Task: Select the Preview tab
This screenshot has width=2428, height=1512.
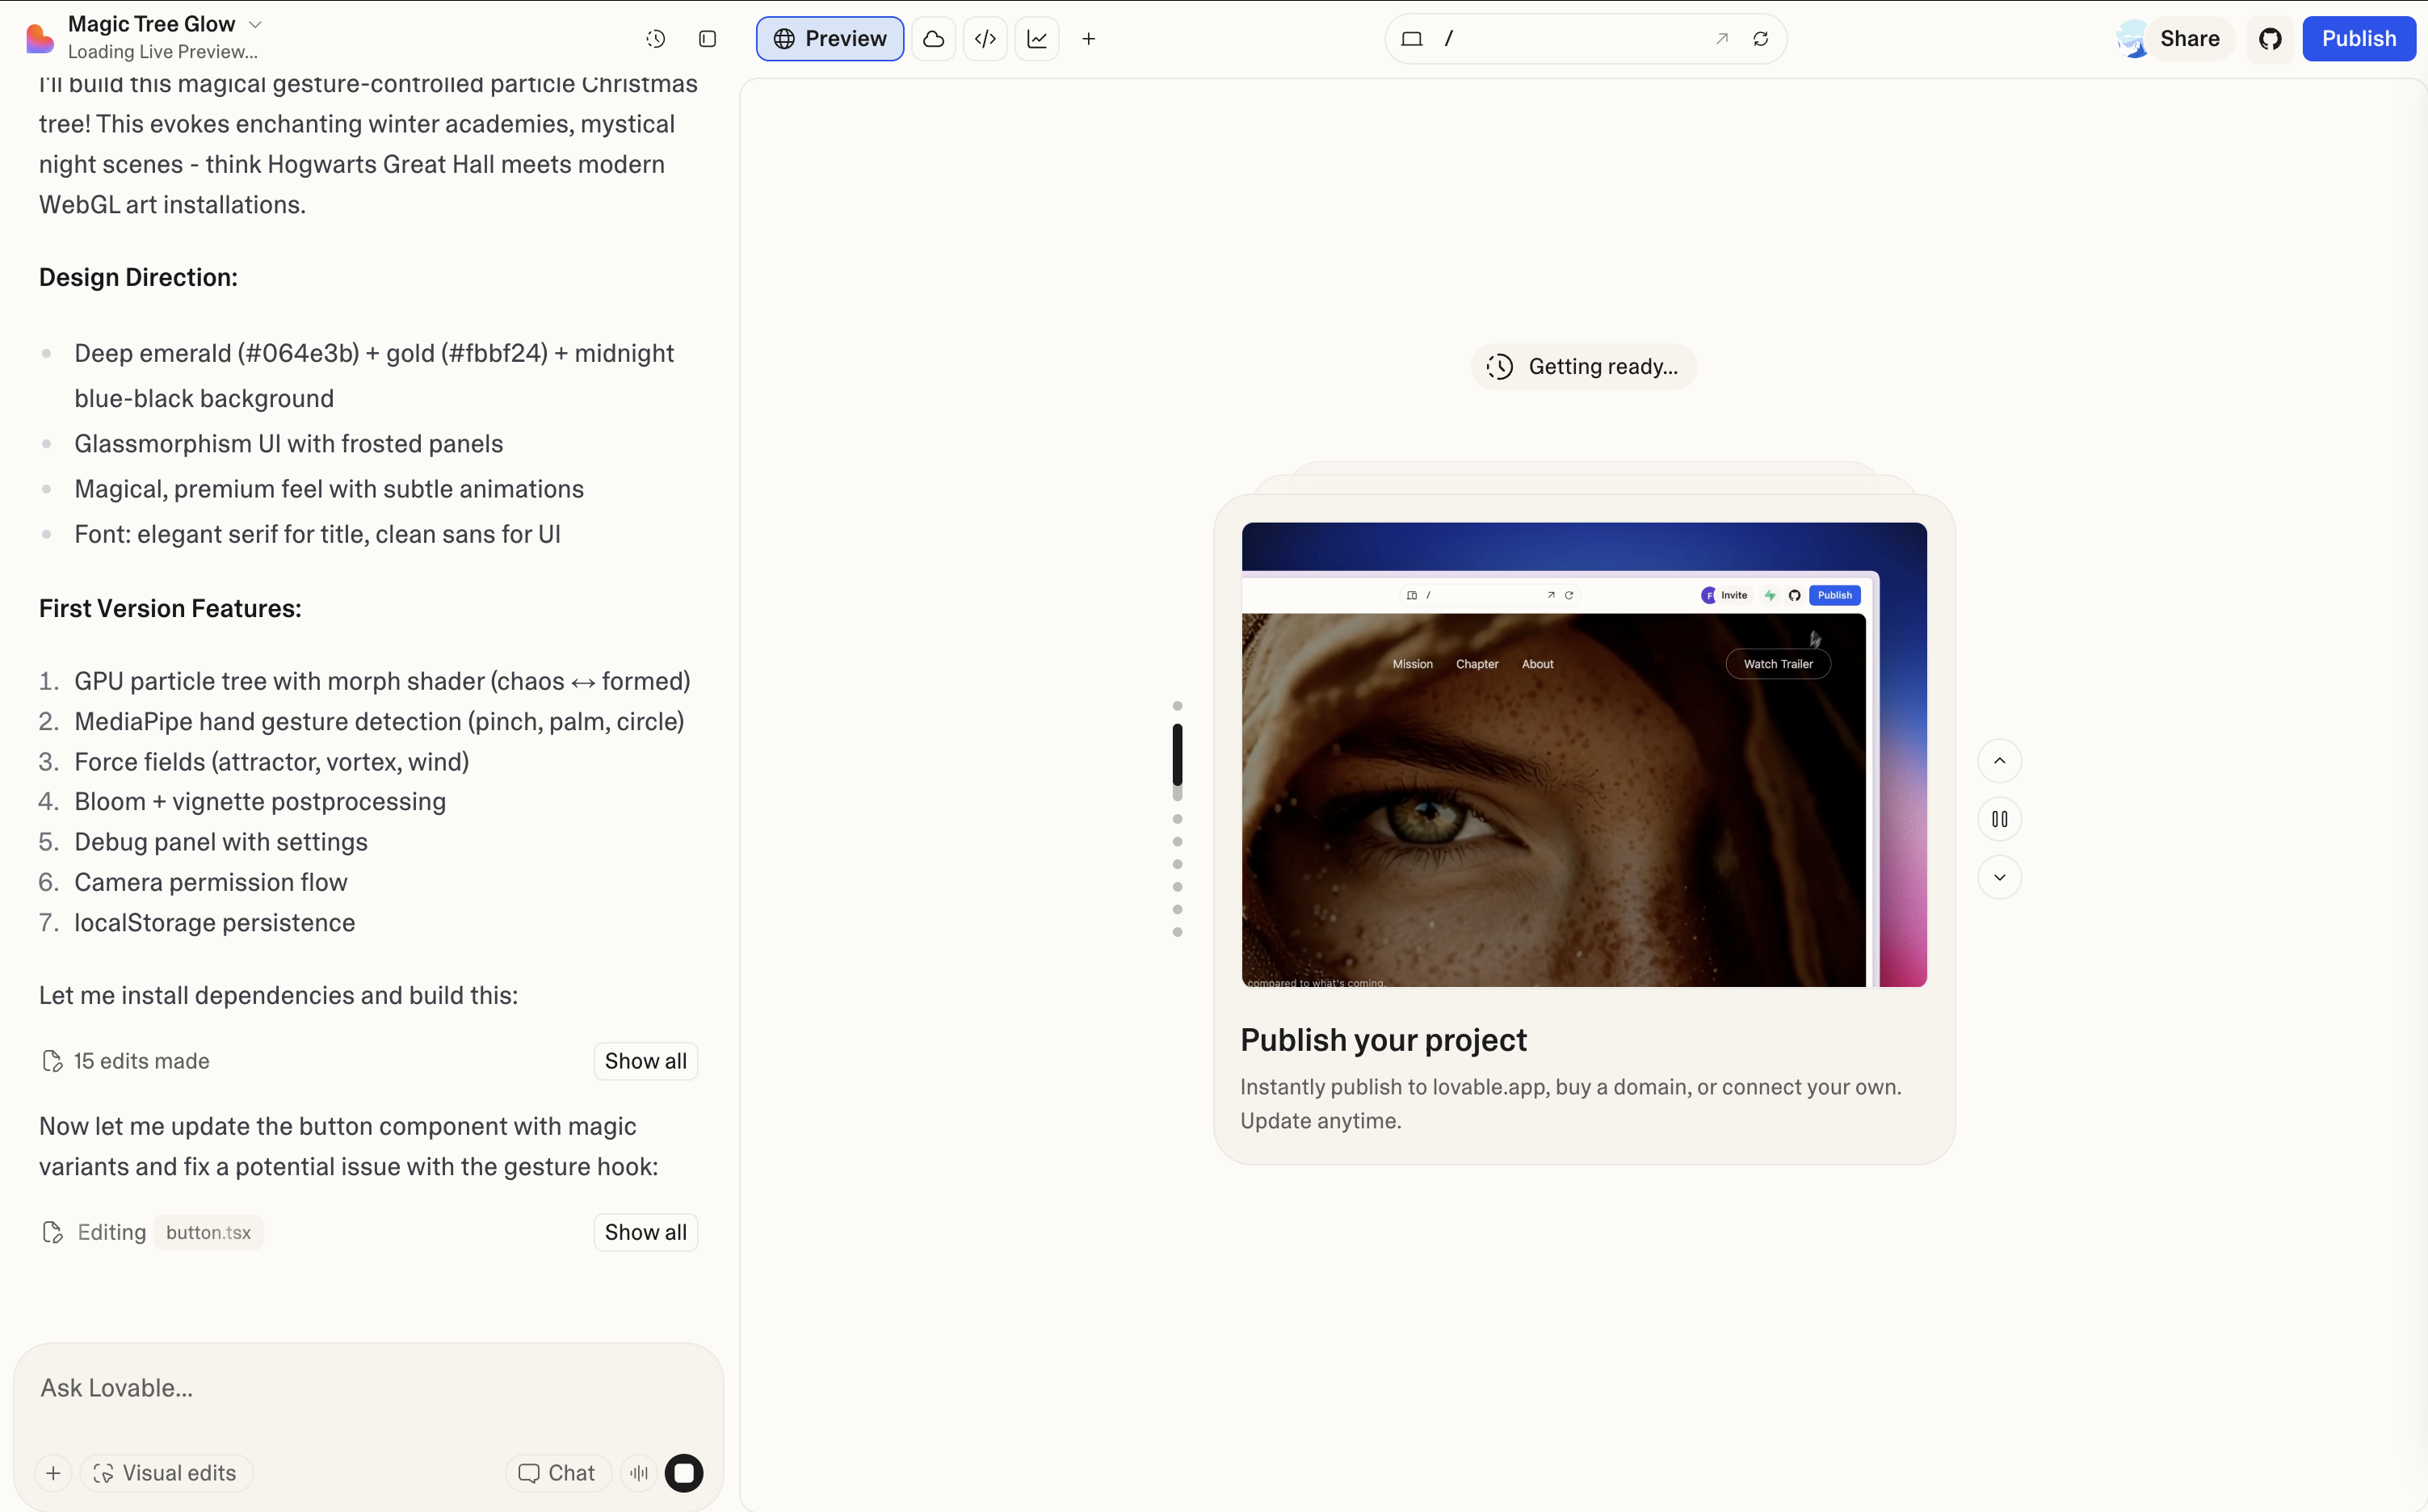Action: click(x=830, y=39)
